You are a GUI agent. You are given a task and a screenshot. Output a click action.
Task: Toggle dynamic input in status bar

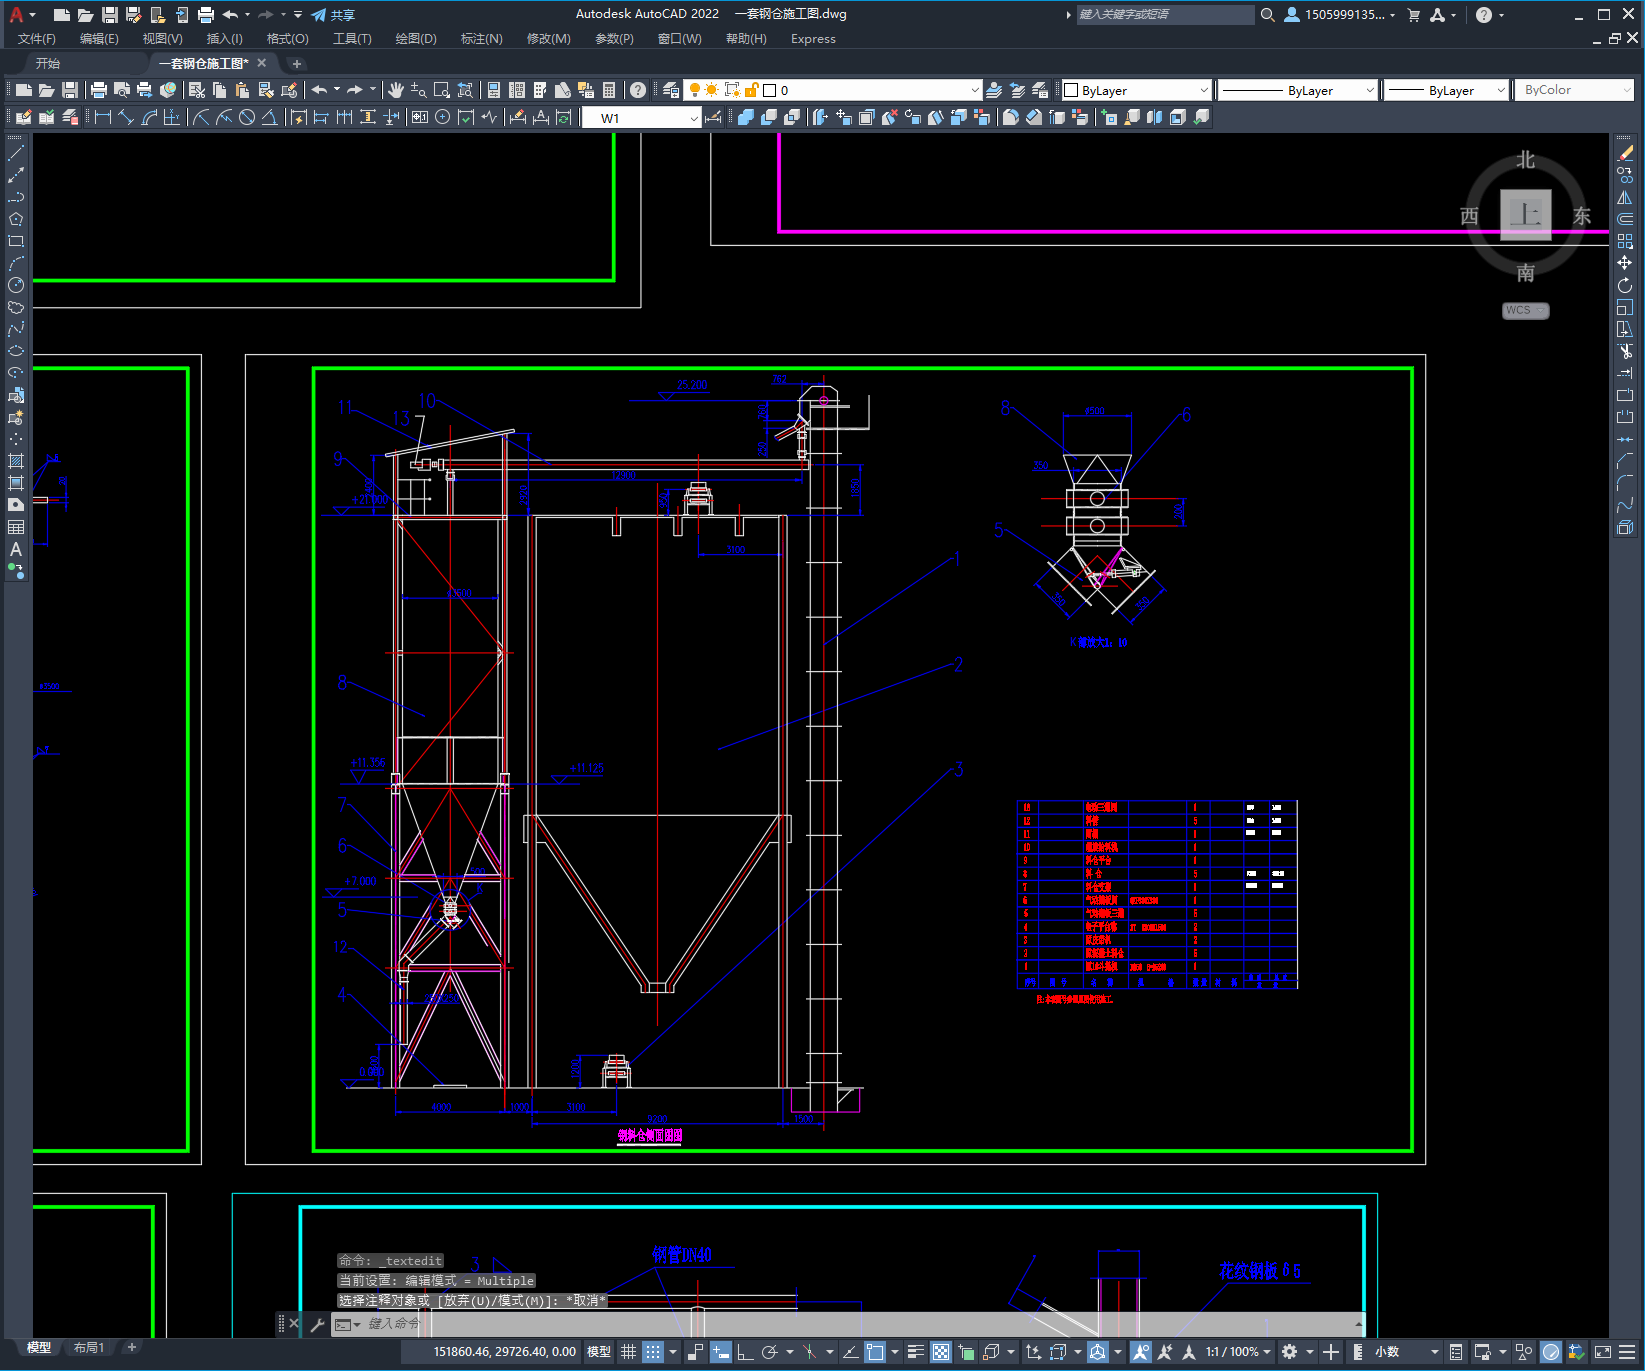tap(721, 1352)
